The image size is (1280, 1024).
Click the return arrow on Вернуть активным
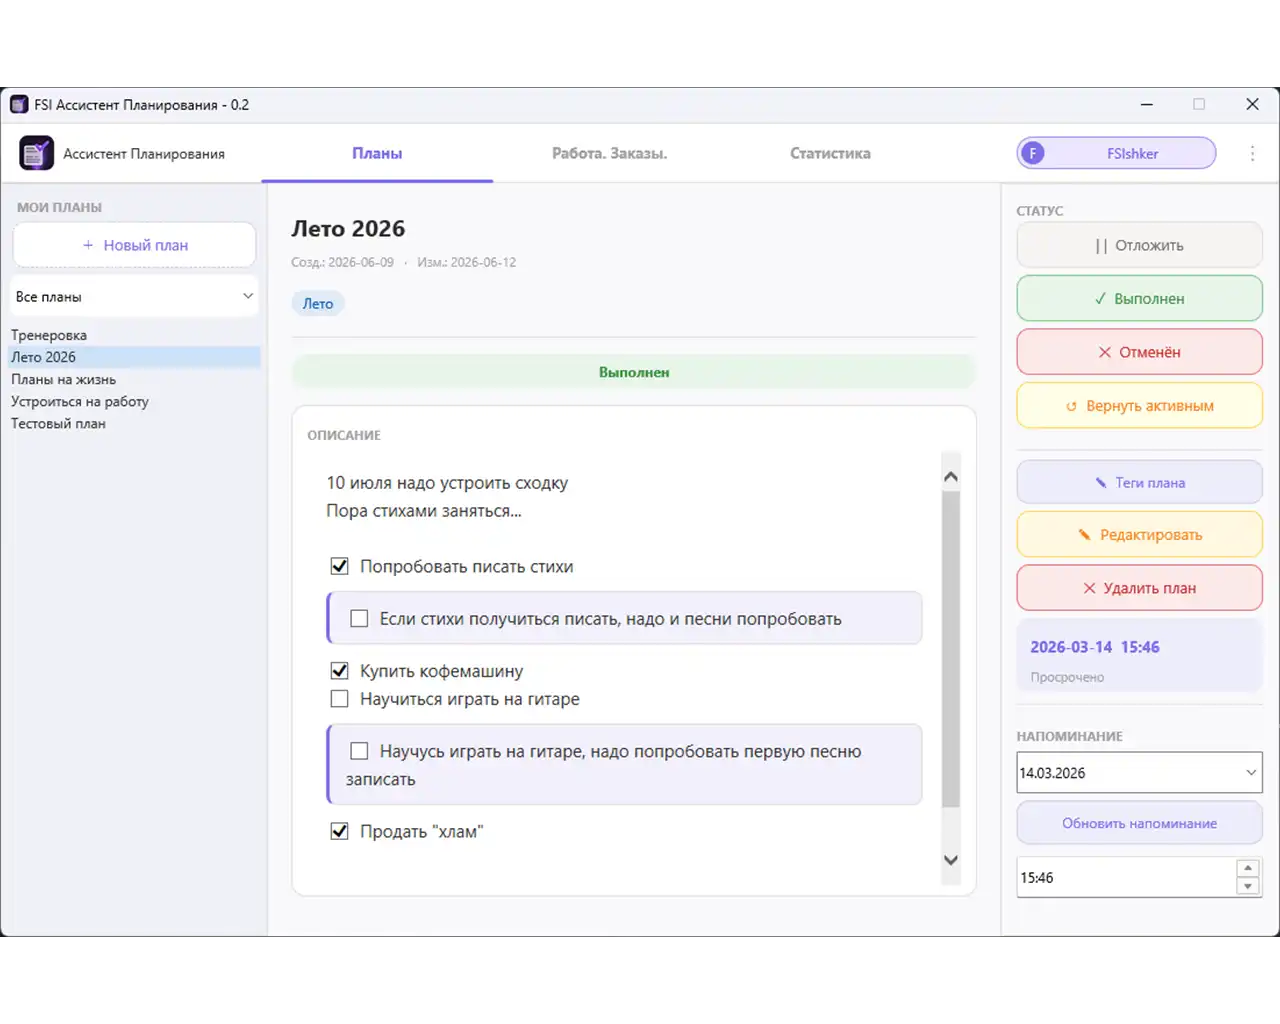(x=1071, y=406)
